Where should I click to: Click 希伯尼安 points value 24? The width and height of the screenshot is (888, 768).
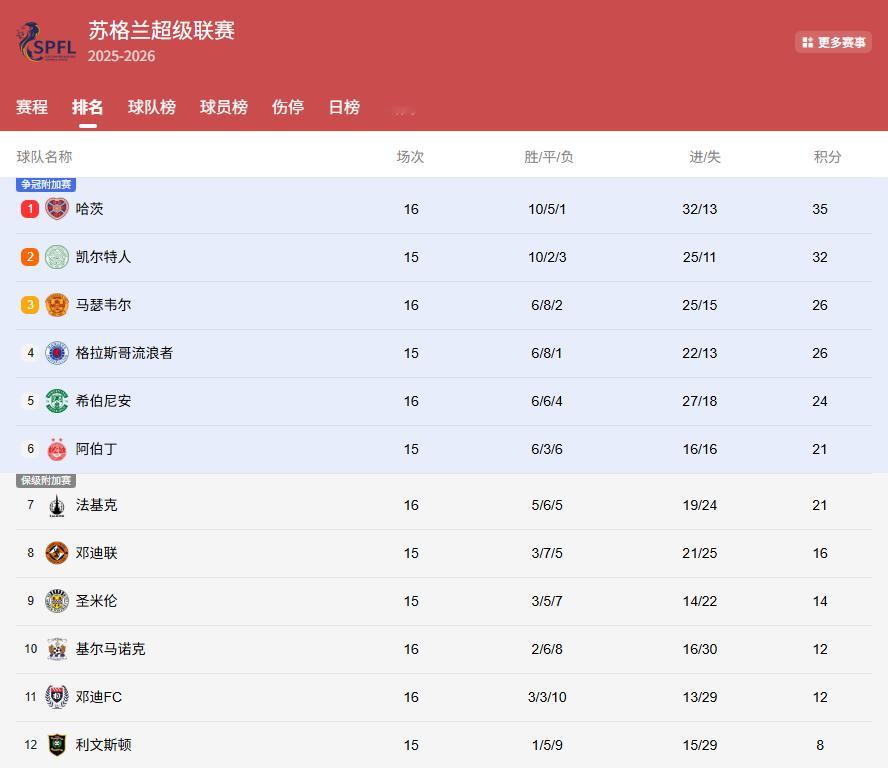[x=820, y=401]
